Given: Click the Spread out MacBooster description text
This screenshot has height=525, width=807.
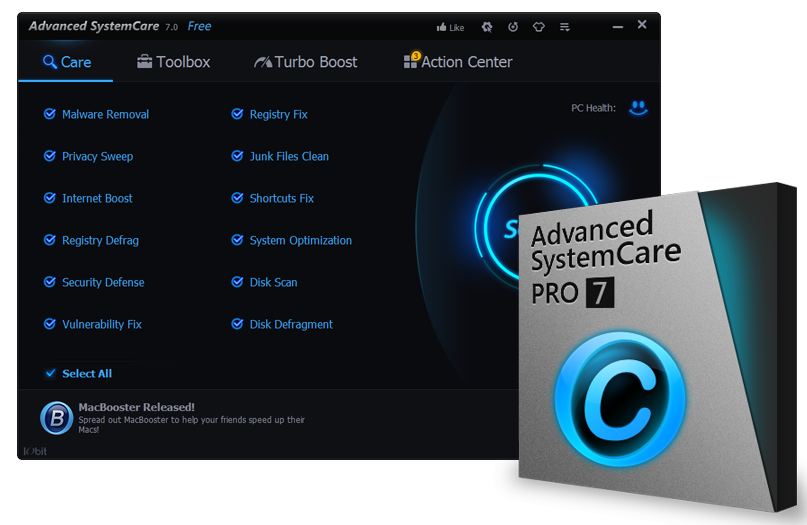Looking at the screenshot, I should pyautogui.click(x=191, y=425).
